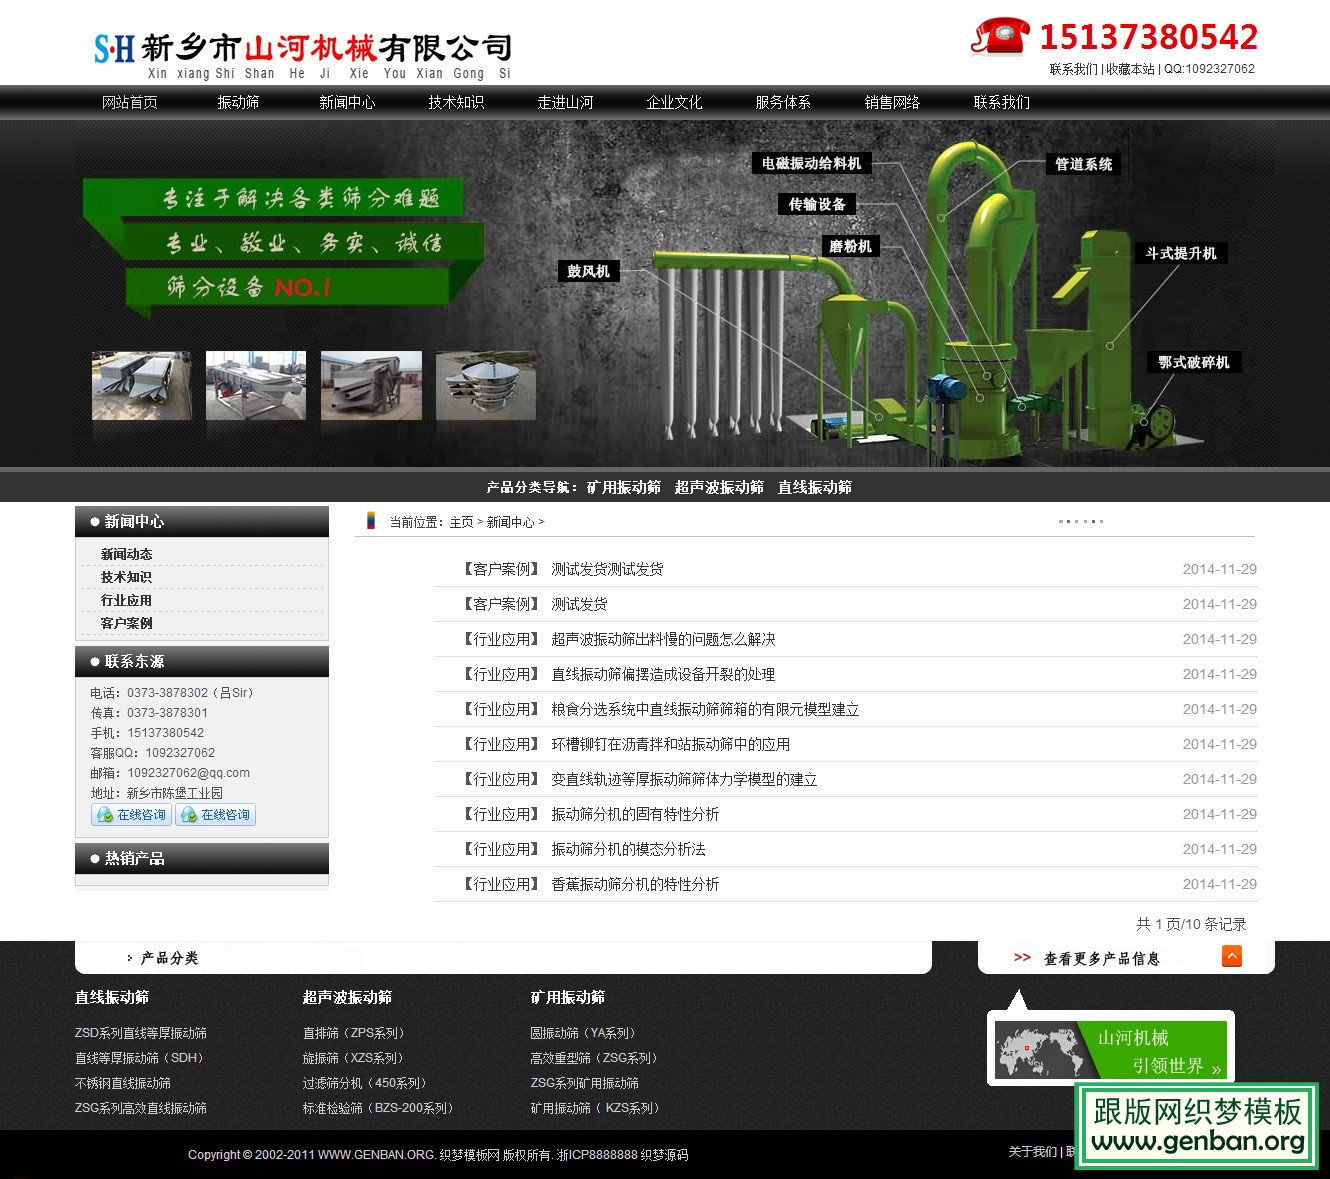
Task: Click the dot indicators right of the breadcrumb bar
Action: point(1081,520)
